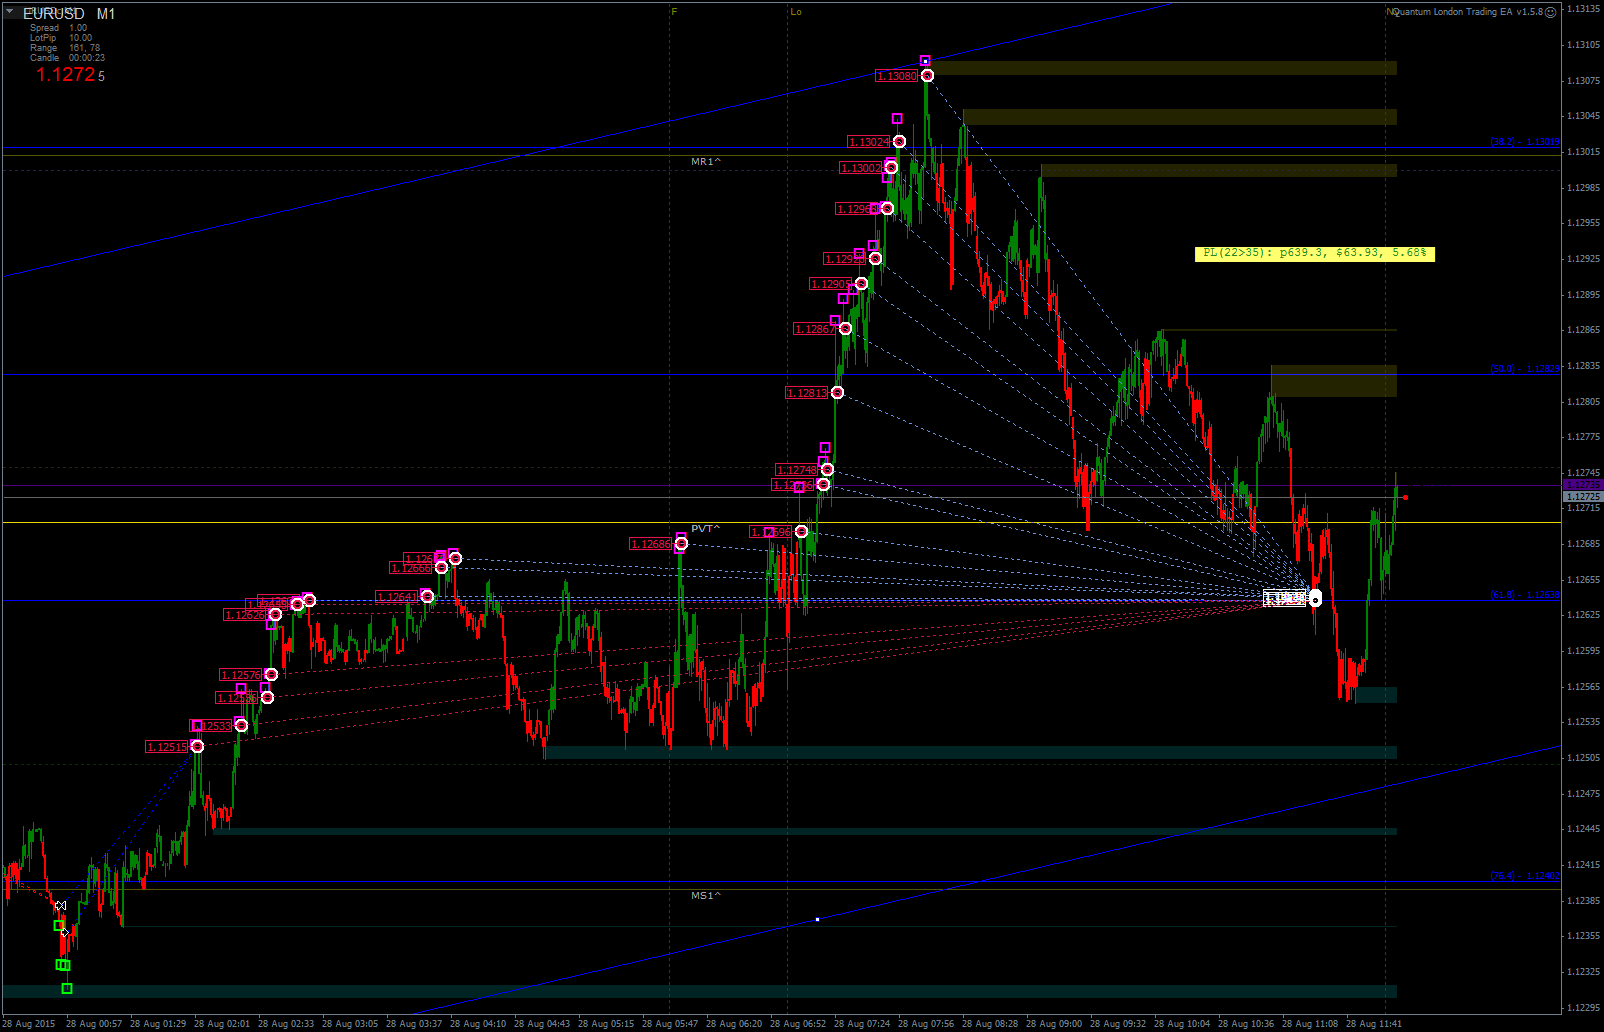
Task: Click the 28 Aug 2015 date label
Action: [29, 1024]
